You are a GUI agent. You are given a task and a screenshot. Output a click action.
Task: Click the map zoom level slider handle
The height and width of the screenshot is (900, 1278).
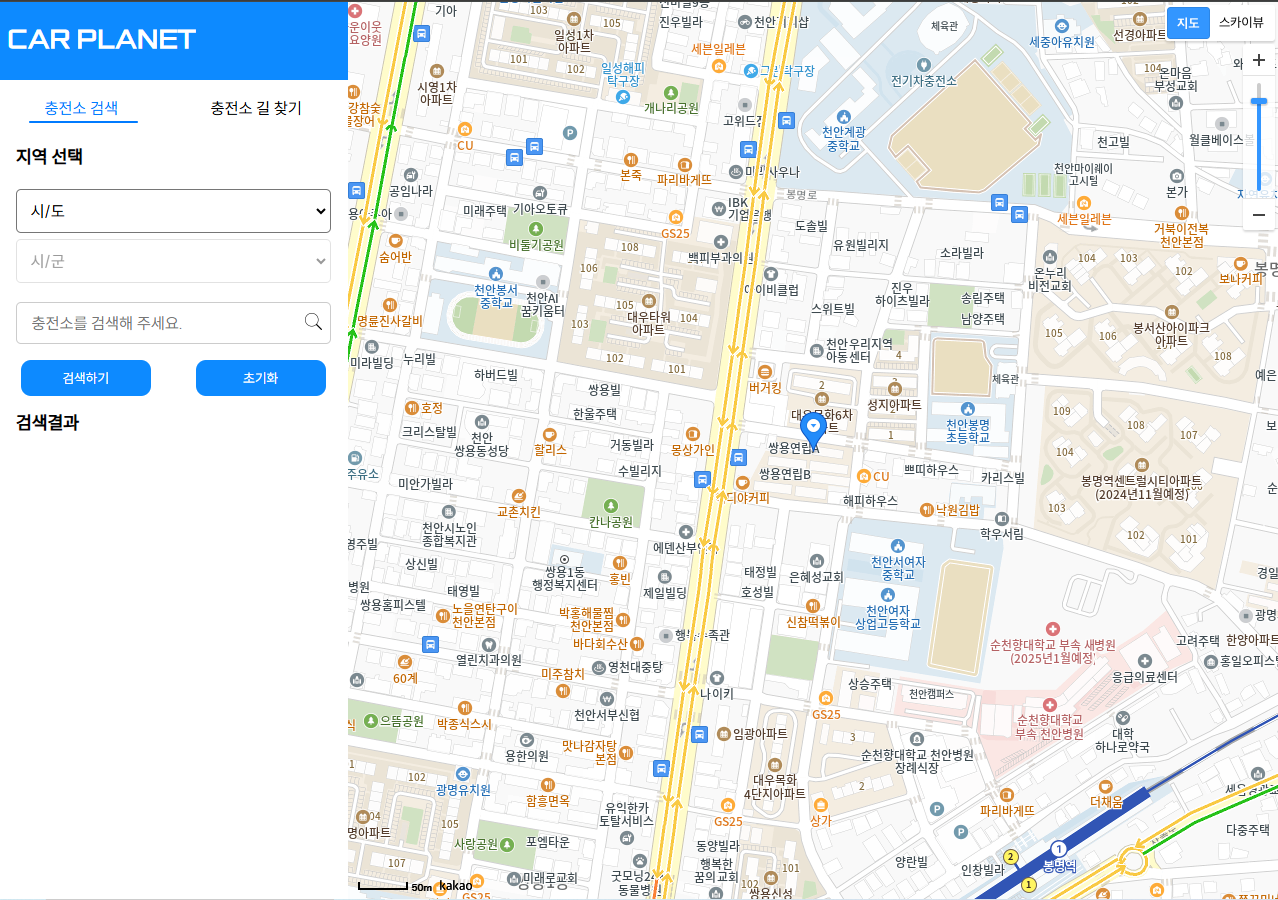[x=1259, y=101]
